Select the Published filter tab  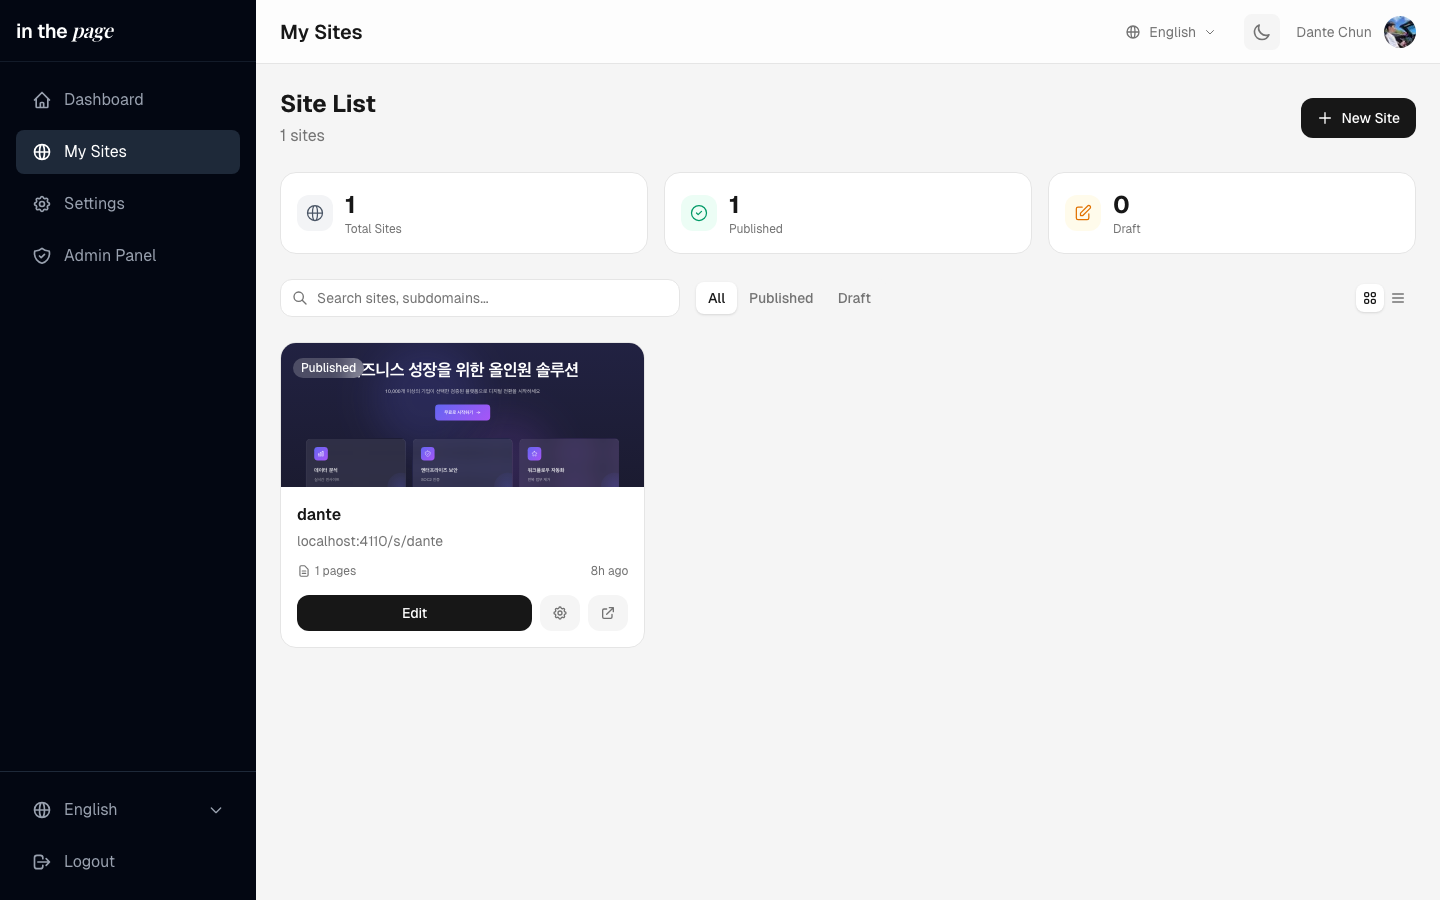point(781,298)
